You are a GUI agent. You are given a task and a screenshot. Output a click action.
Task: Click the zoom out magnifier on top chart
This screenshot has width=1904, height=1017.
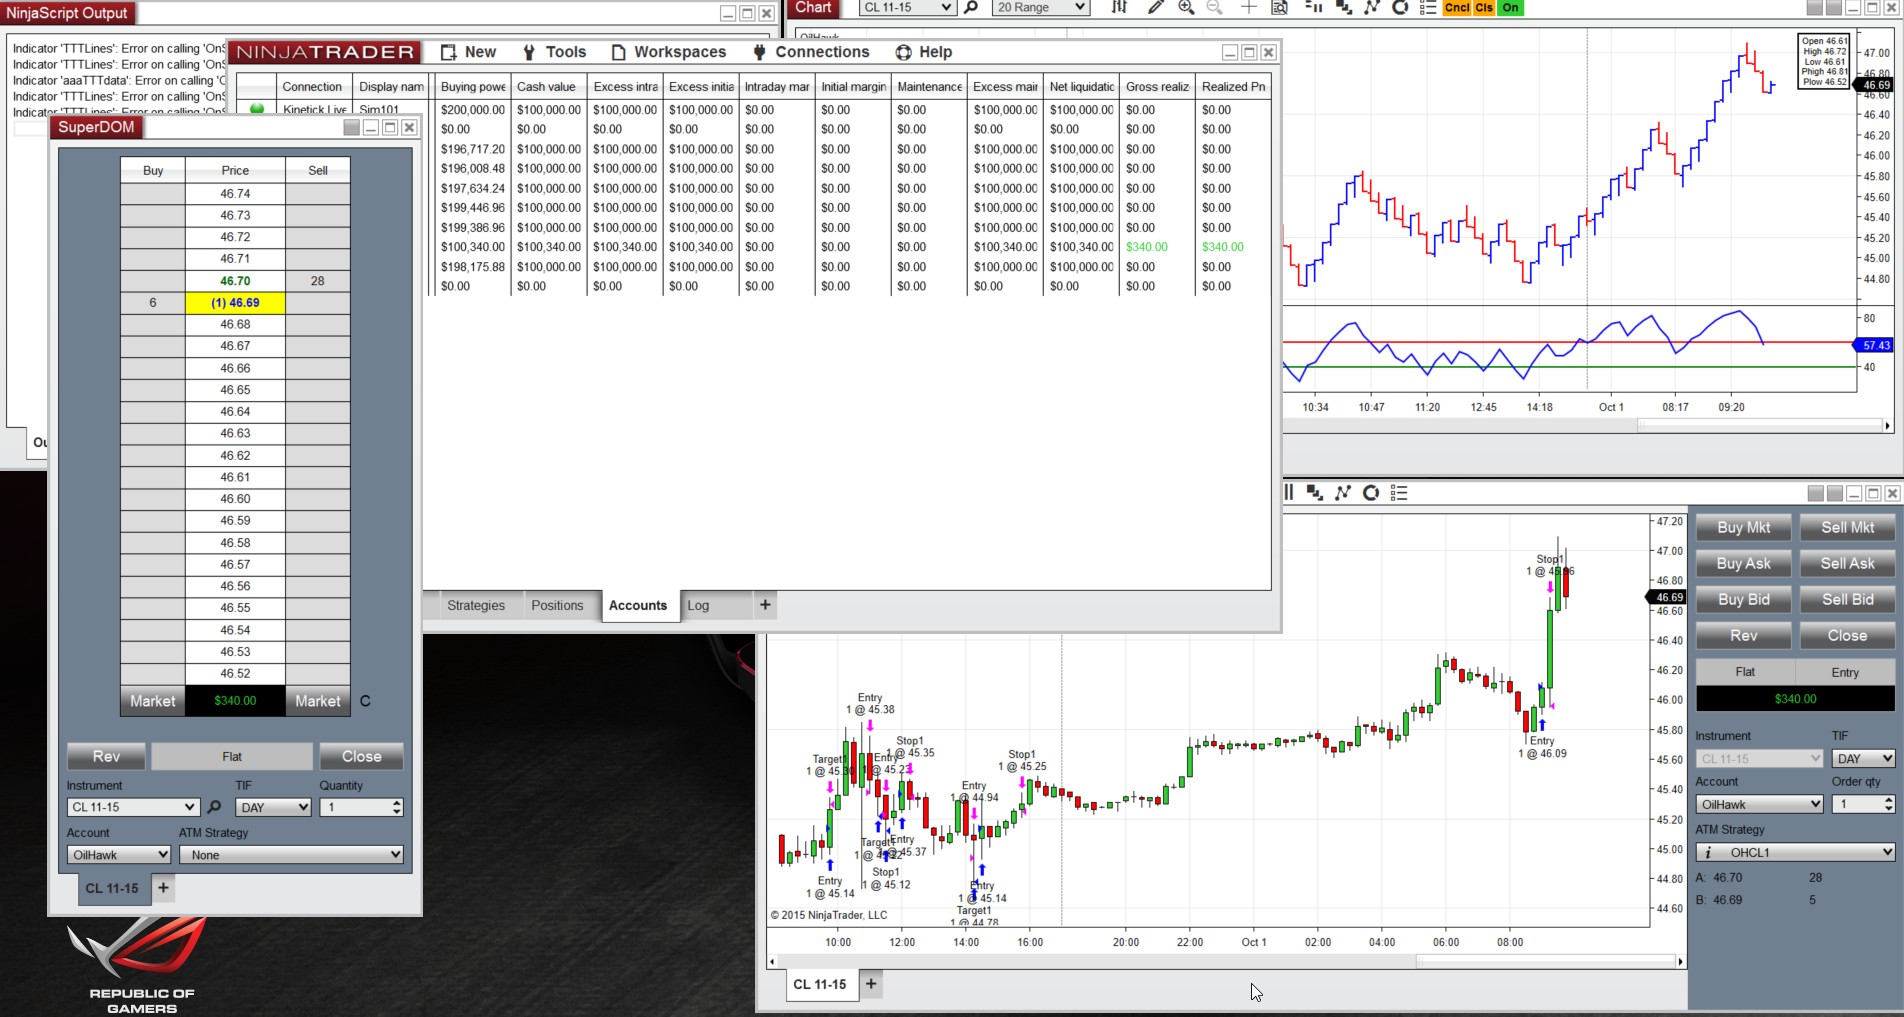click(x=1215, y=8)
